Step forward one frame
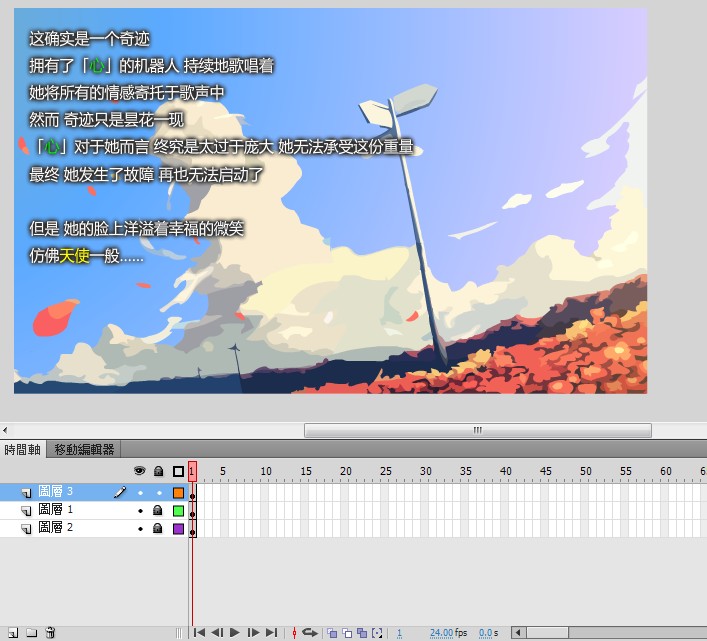This screenshot has height=641, width=707. (x=253, y=633)
